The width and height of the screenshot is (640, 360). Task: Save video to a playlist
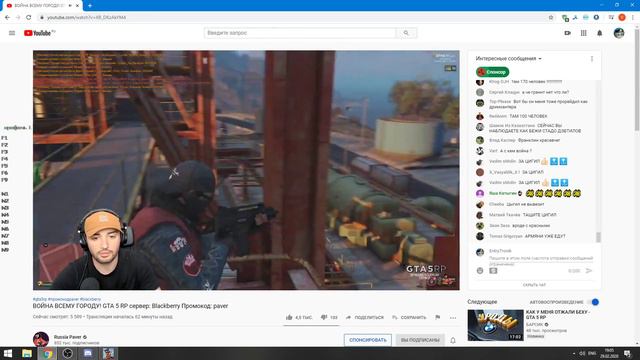pos(409,317)
